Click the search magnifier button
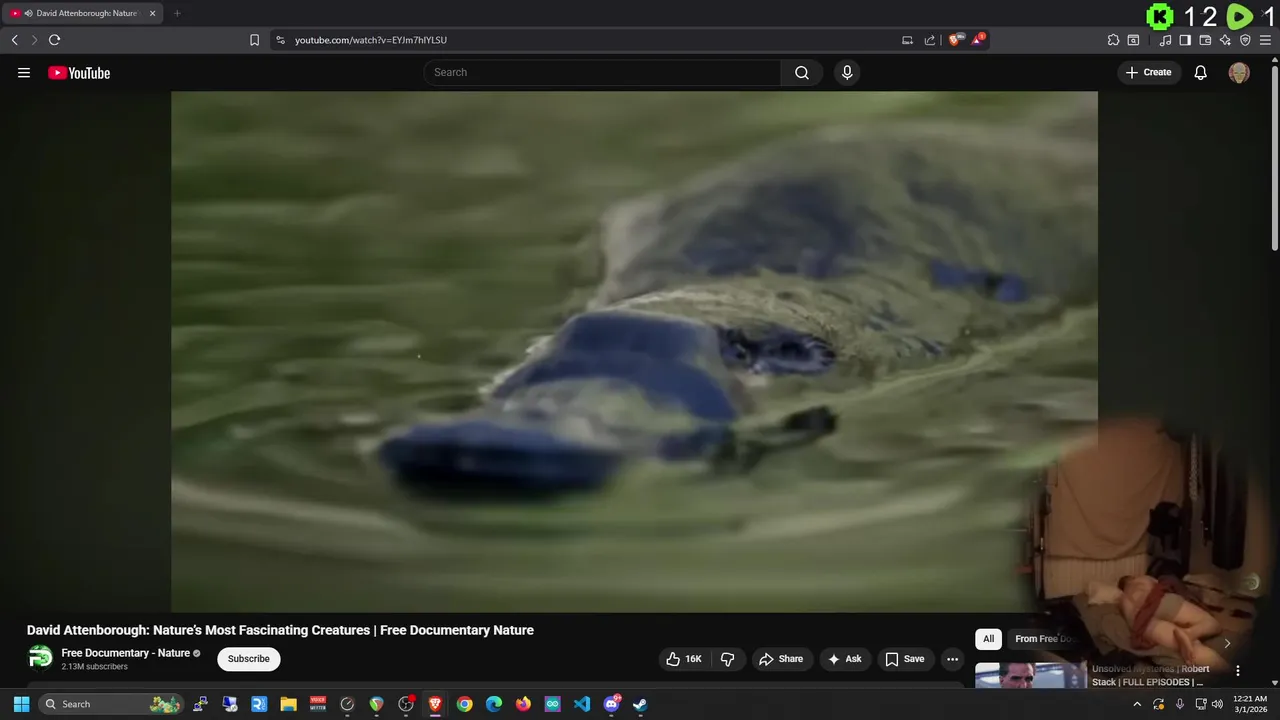The height and width of the screenshot is (720, 1280). (802, 72)
